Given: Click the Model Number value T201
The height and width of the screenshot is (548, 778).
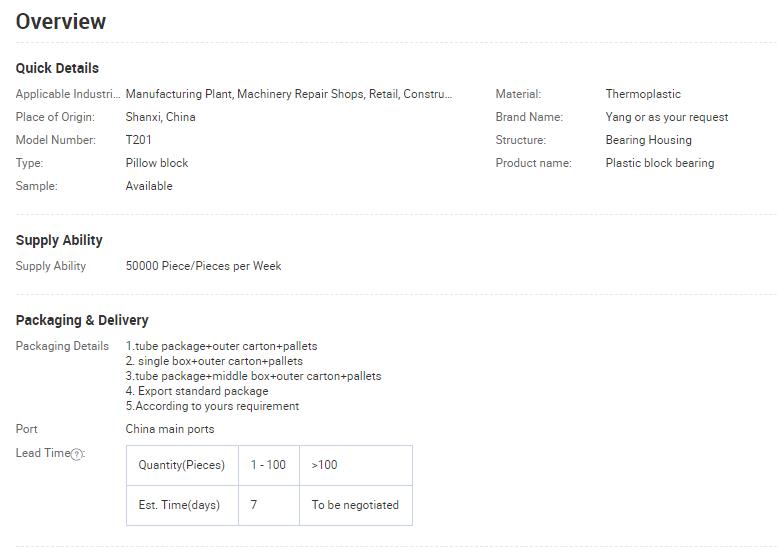Looking at the screenshot, I should [x=138, y=140].
